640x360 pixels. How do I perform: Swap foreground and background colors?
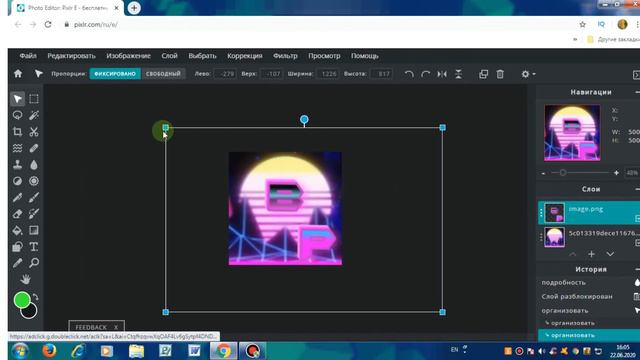click(x=36, y=297)
